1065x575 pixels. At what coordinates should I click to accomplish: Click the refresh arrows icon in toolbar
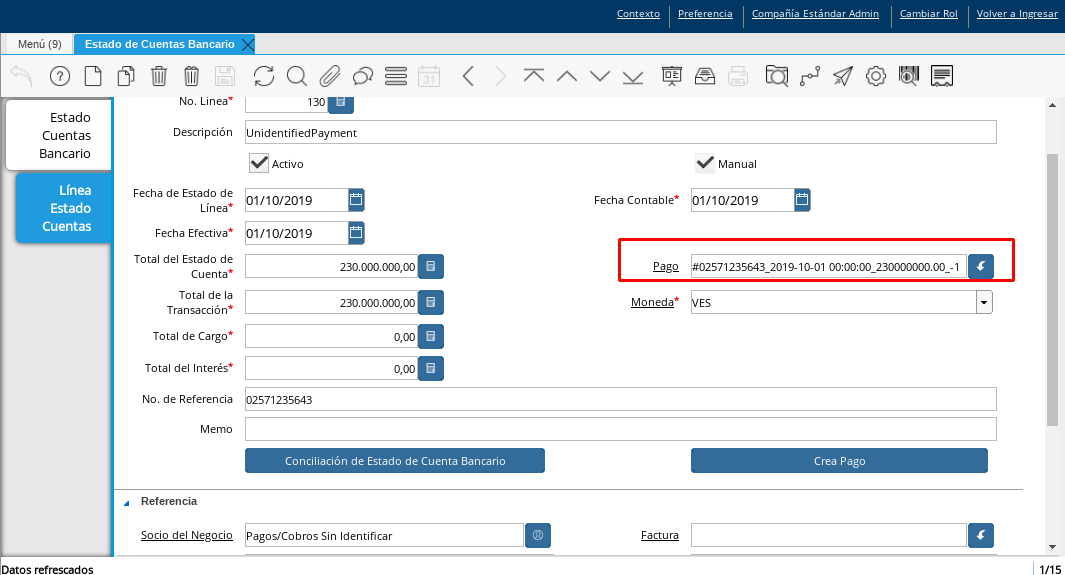click(x=264, y=76)
